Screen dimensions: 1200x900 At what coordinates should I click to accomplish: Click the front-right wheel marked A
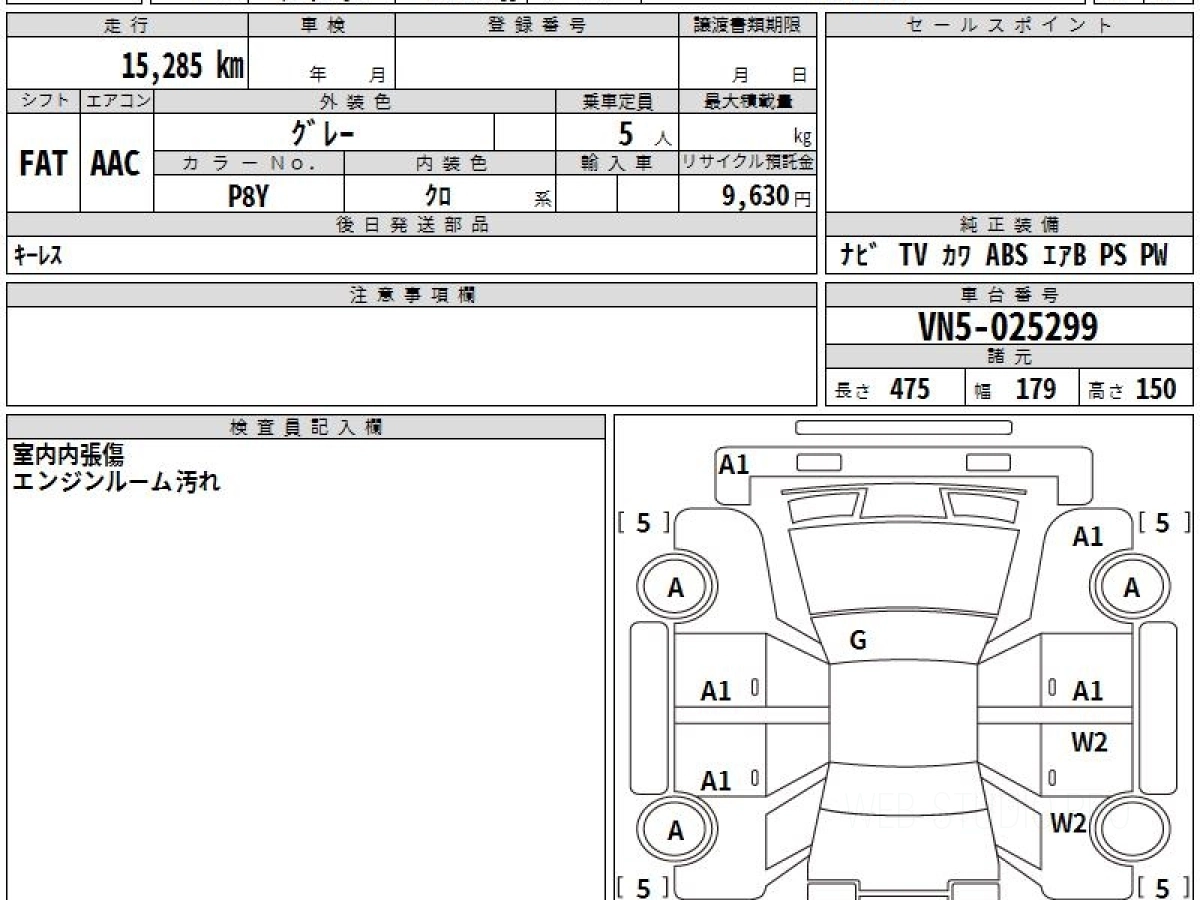pos(1131,589)
